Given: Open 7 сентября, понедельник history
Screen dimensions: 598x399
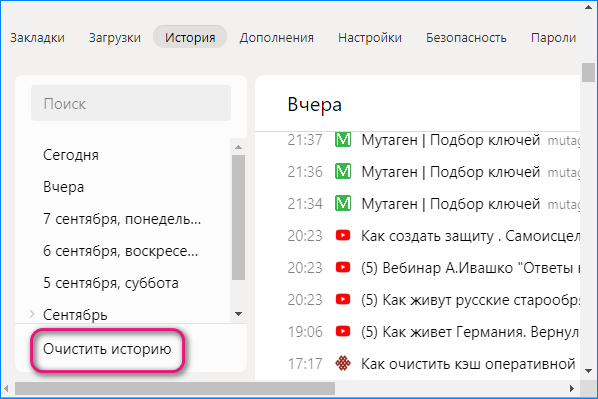Looking at the screenshot, I should coord(122,219).
